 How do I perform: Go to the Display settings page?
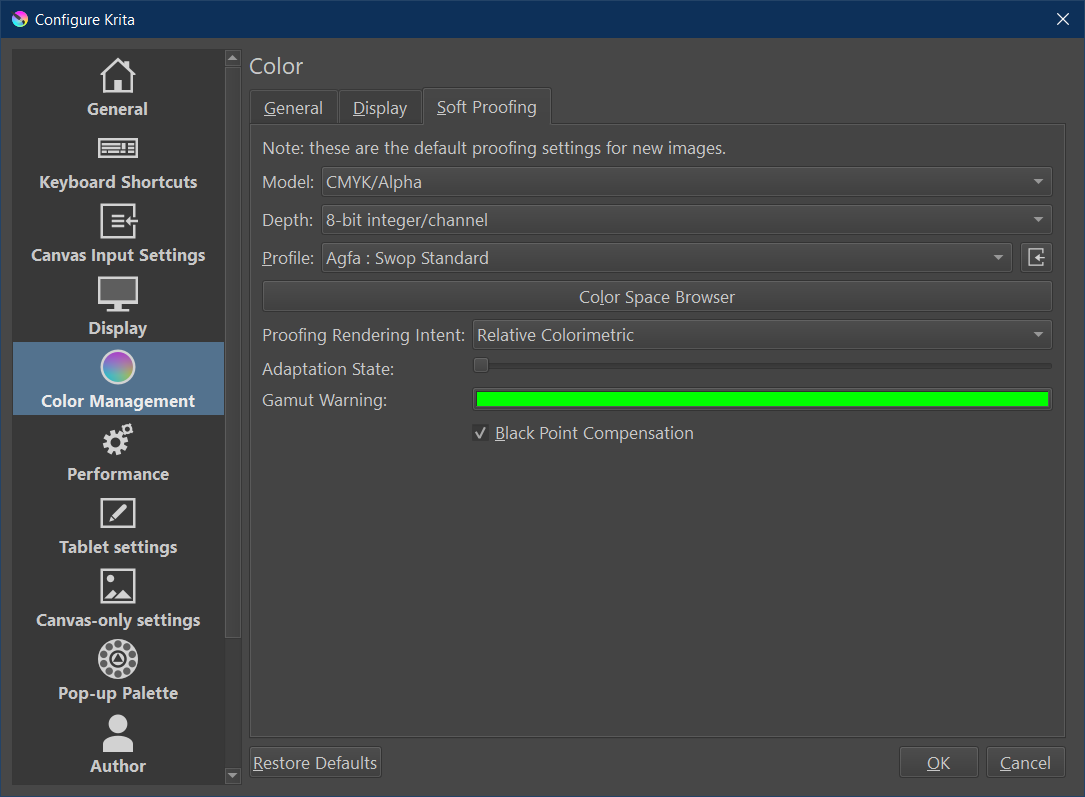118,306
